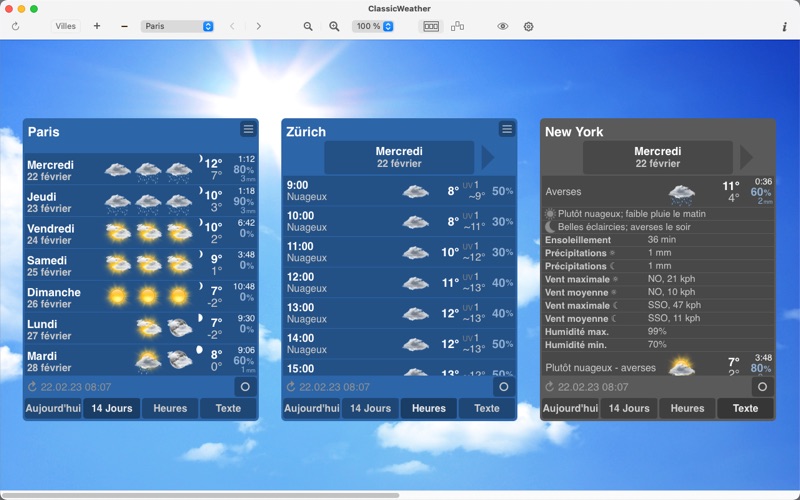The width and height of the screenshot is (800, 500).
Task: Click the refresh icon in the toolbar
Action: click(15, 26)
